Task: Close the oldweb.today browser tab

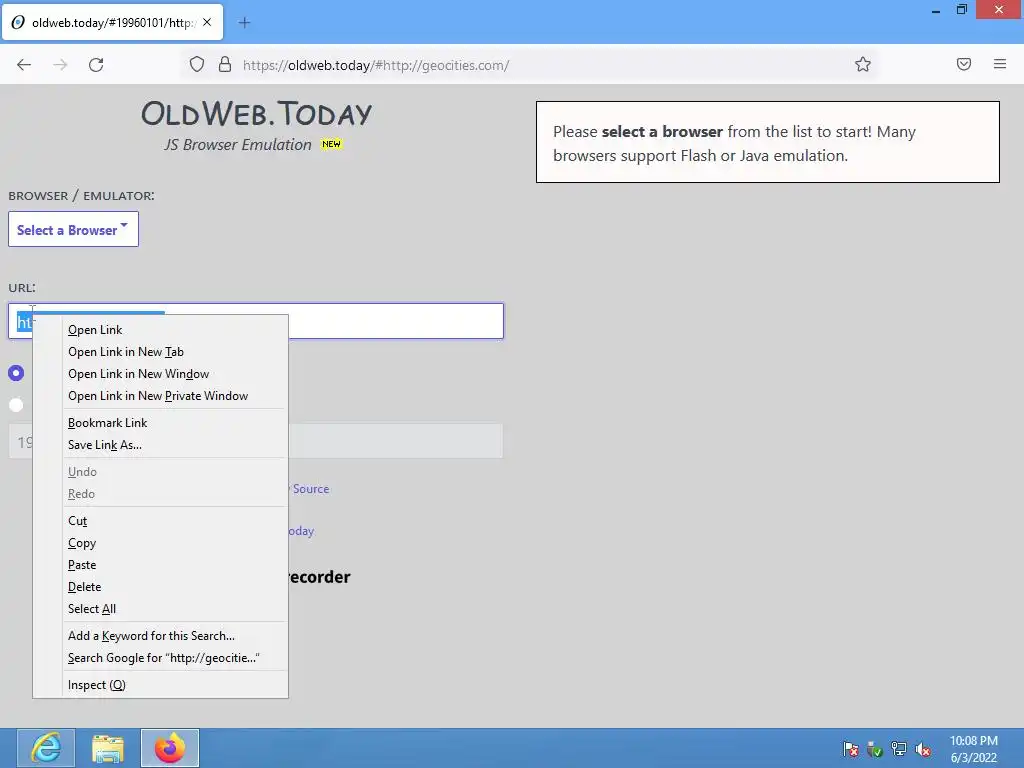Action: (207, 22)
